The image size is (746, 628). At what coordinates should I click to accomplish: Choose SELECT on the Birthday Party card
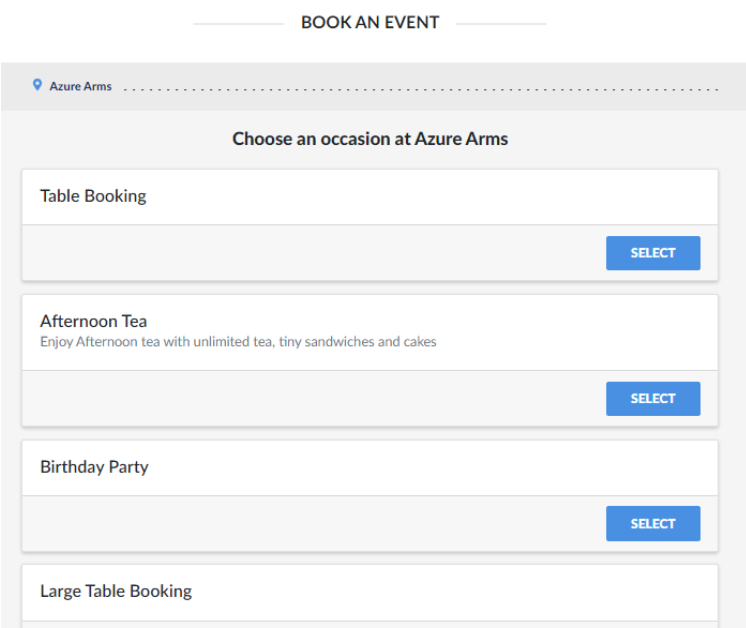[653, 523]
